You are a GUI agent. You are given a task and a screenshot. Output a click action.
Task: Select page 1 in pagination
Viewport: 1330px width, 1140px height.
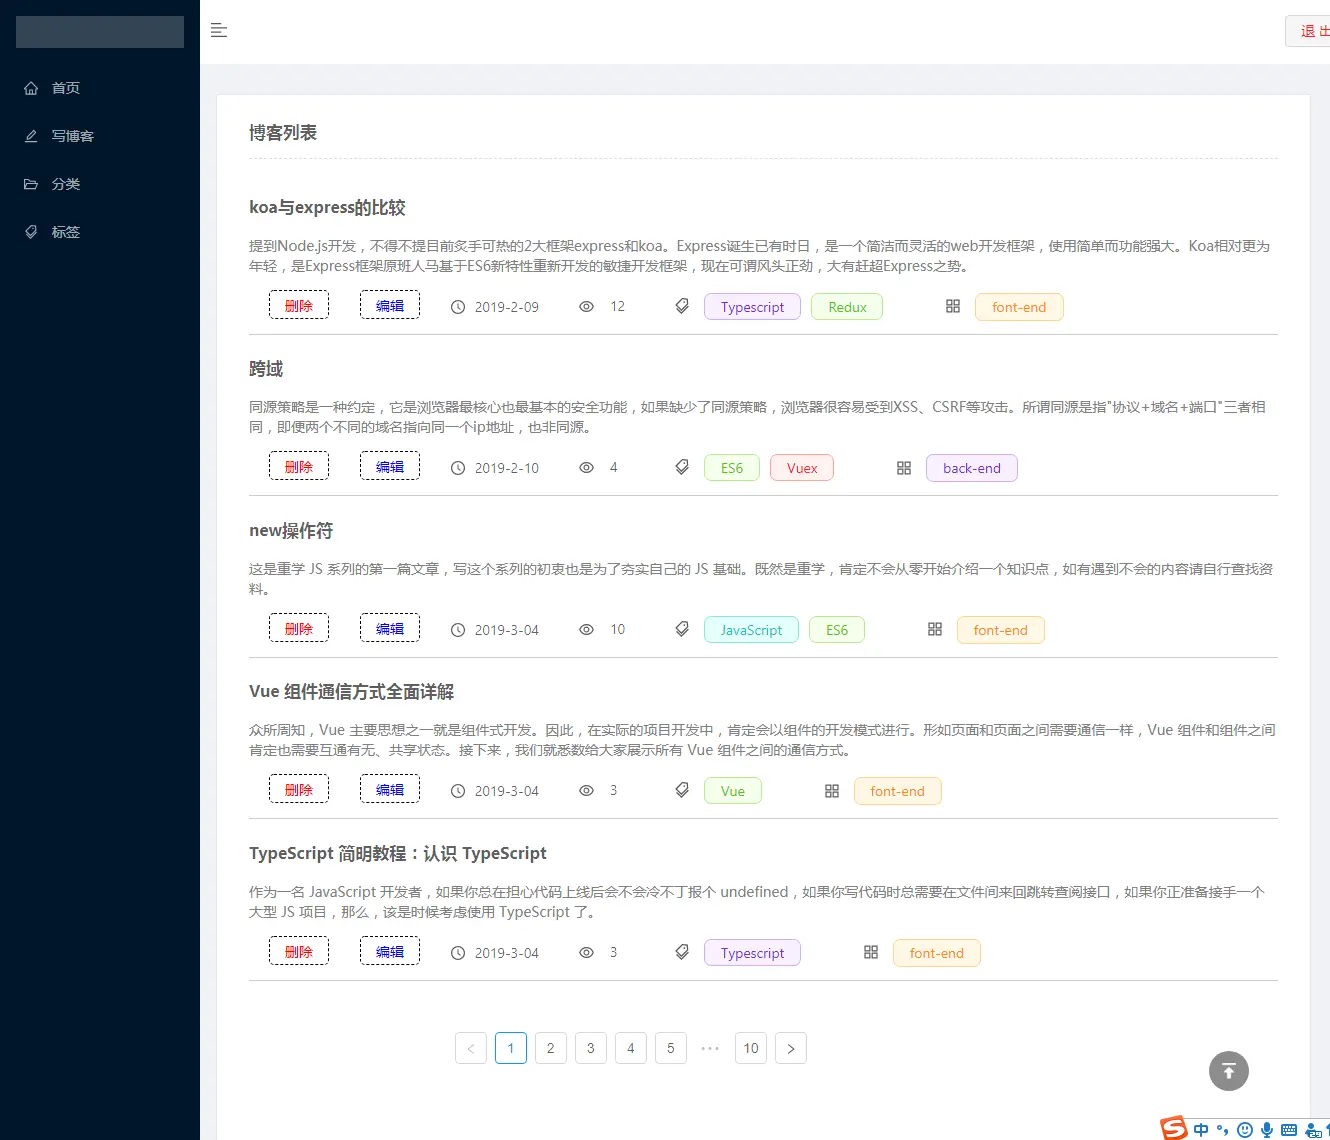(x=511, y=1048)
